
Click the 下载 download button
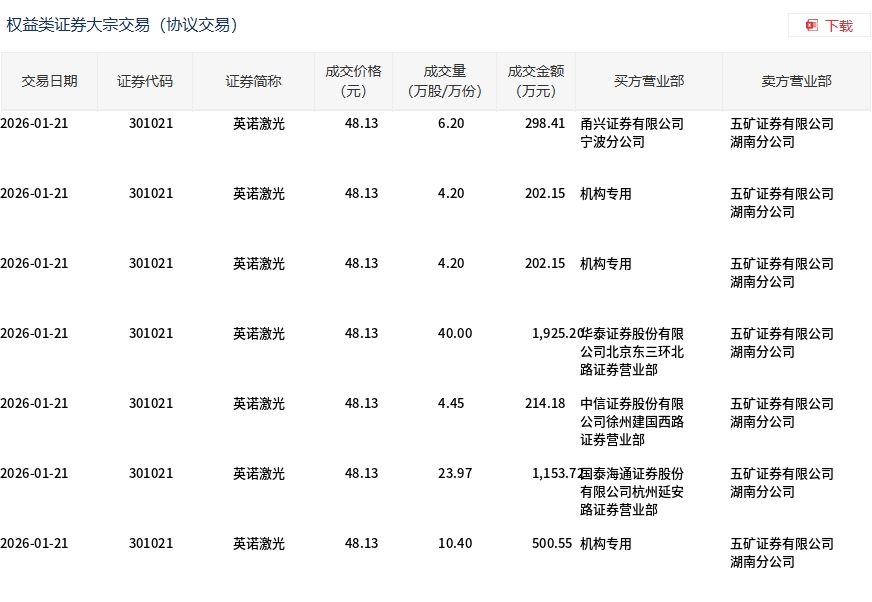[829, 26]
